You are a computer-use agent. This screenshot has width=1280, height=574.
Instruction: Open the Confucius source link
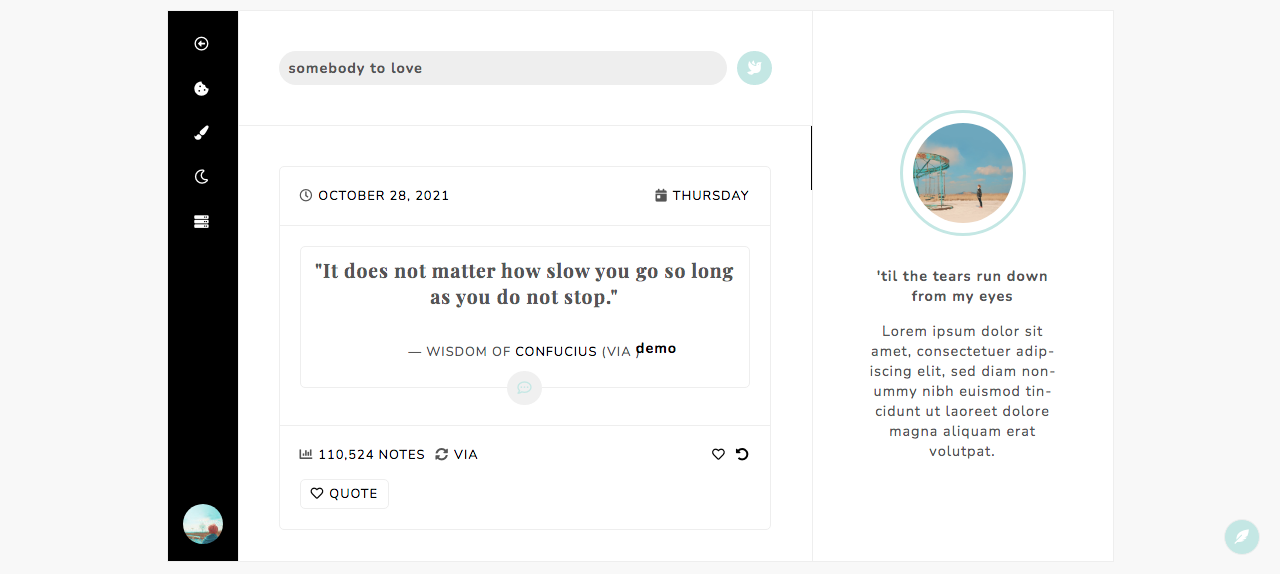[556, 352]
